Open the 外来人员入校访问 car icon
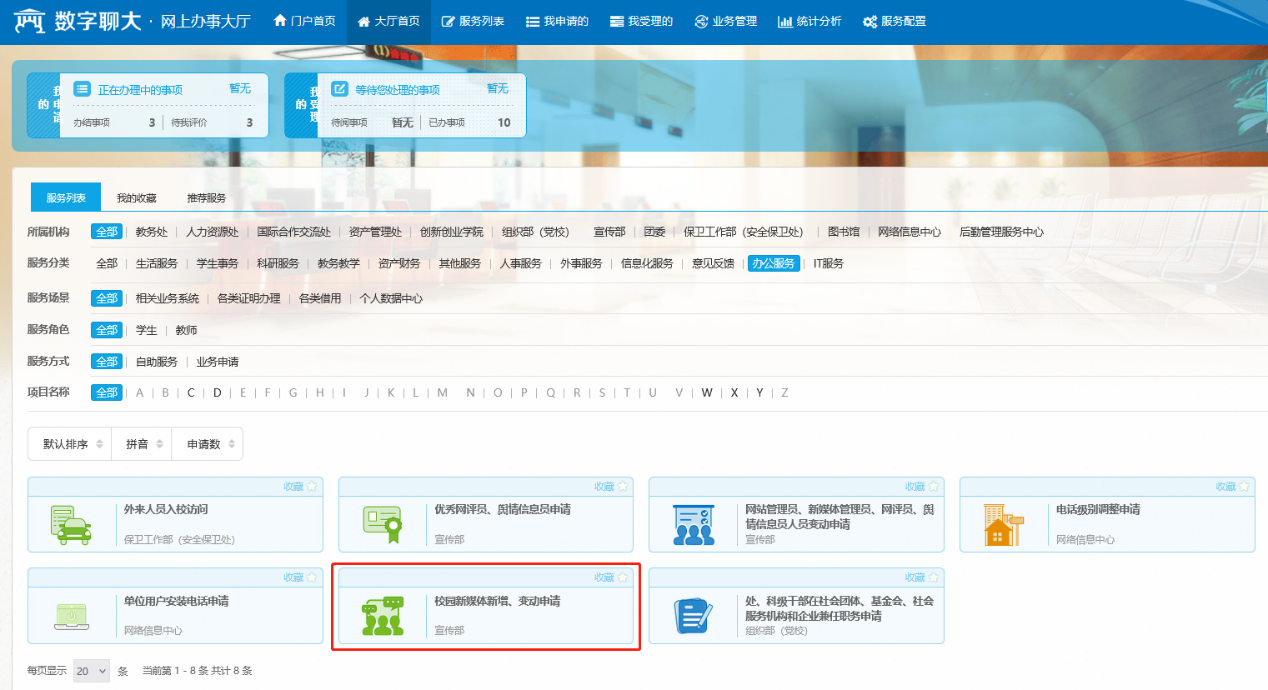The width and height of the screenshot is (1268, 690). pos(70,524)
